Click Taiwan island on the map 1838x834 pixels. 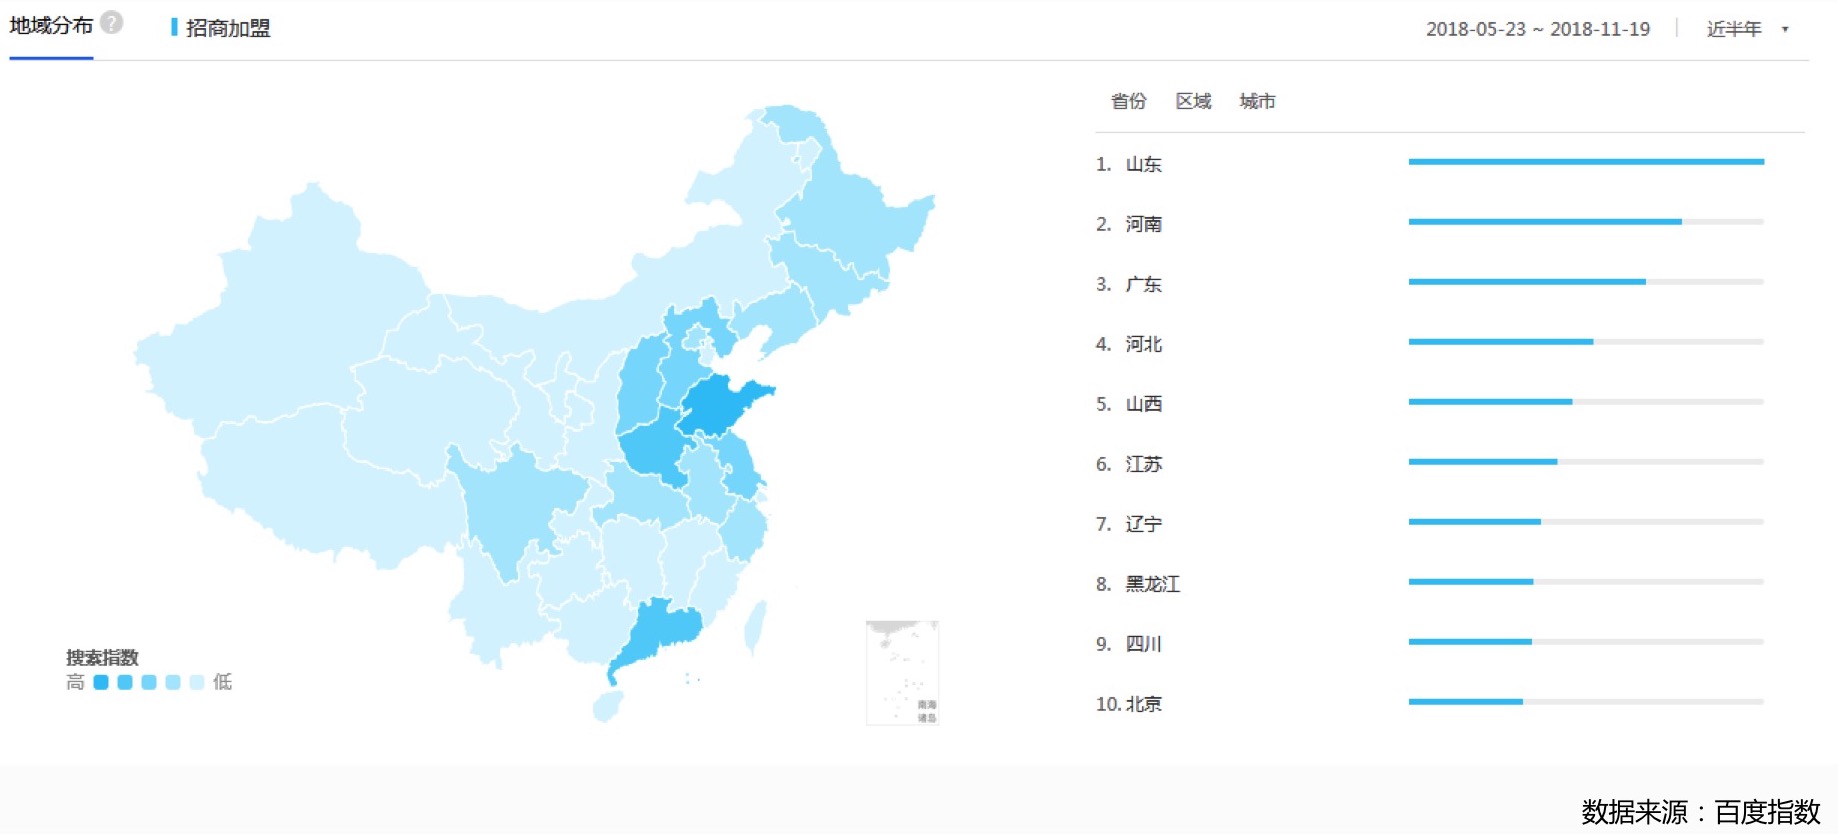[x=756, y=626]
